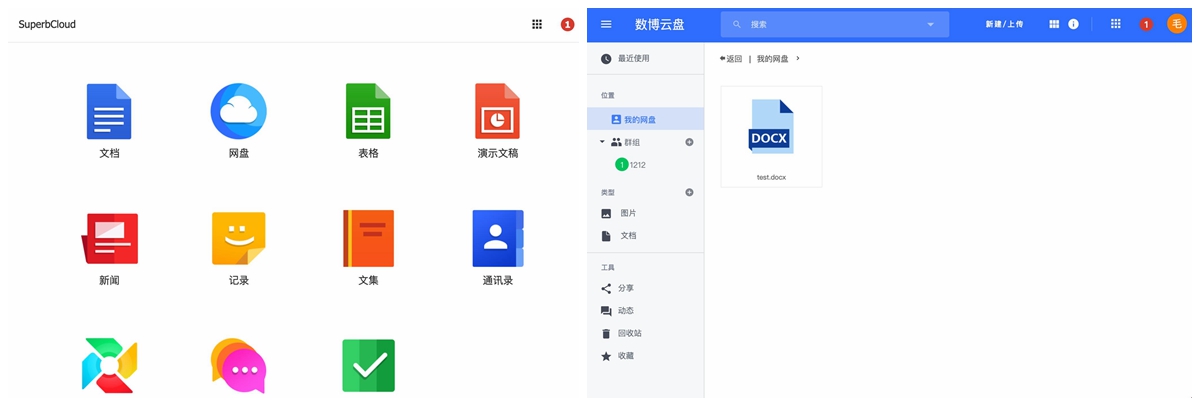The image size is (1200, 405).
Task: Open the 网盘 cloud drive app icon
Action: [238, 111]
